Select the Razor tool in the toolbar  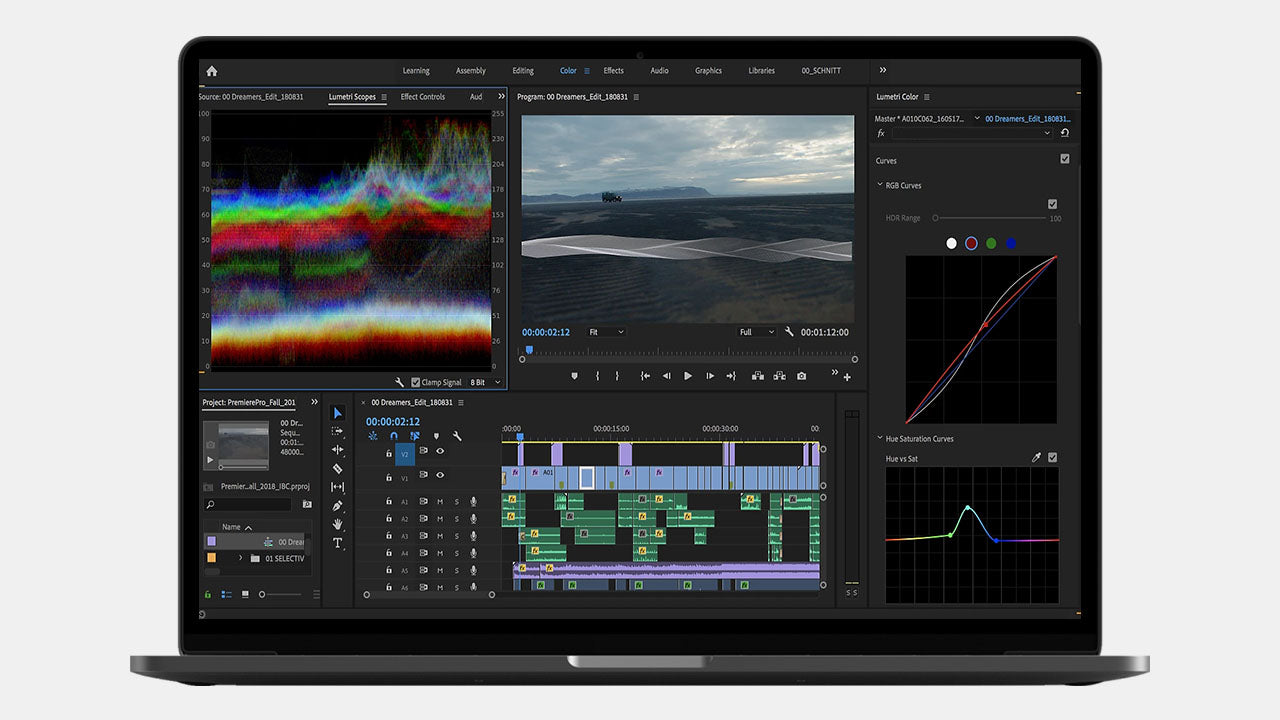(x=338, y=468)
